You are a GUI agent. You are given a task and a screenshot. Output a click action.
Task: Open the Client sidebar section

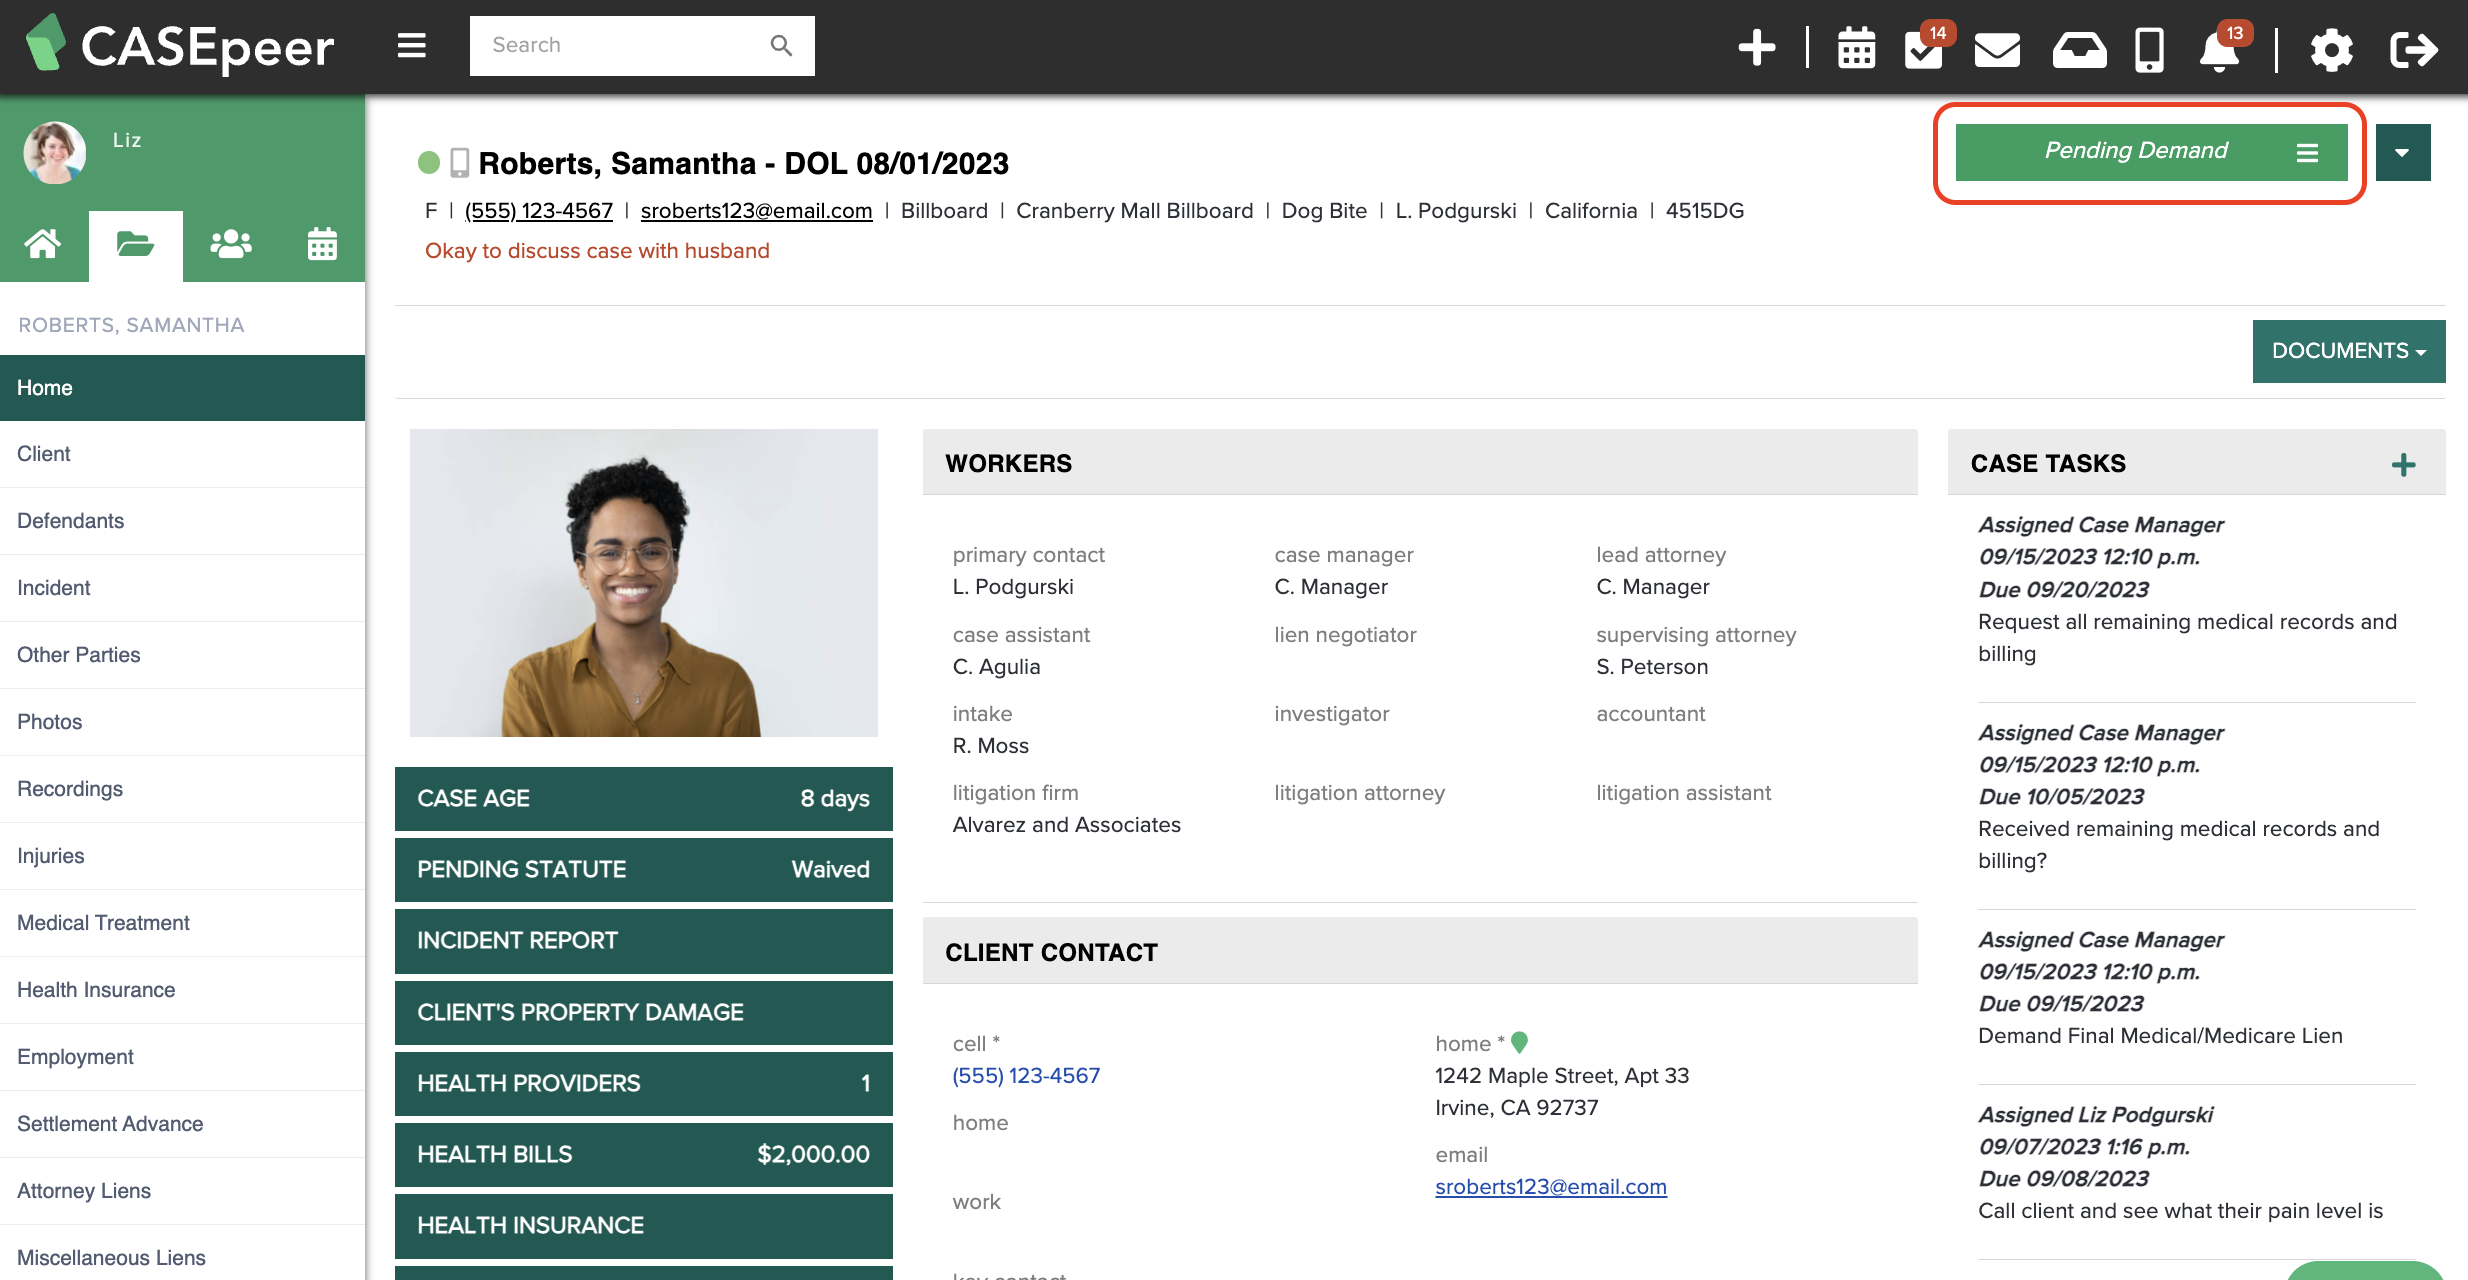[182, 454]
